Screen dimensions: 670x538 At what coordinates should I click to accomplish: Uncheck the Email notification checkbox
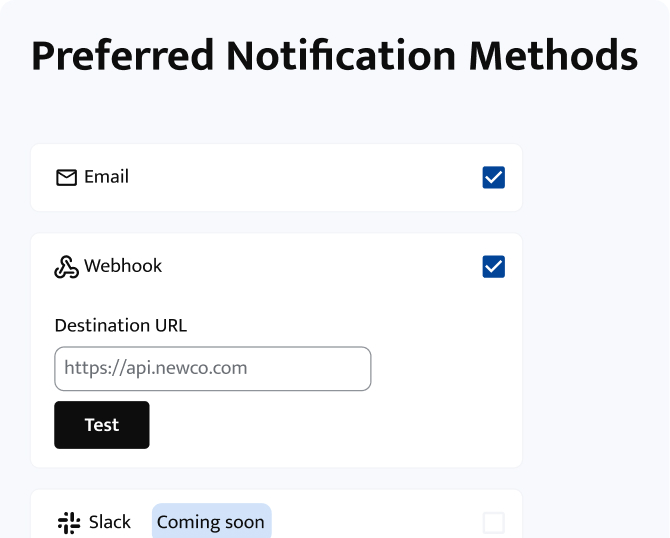(493, 178)
